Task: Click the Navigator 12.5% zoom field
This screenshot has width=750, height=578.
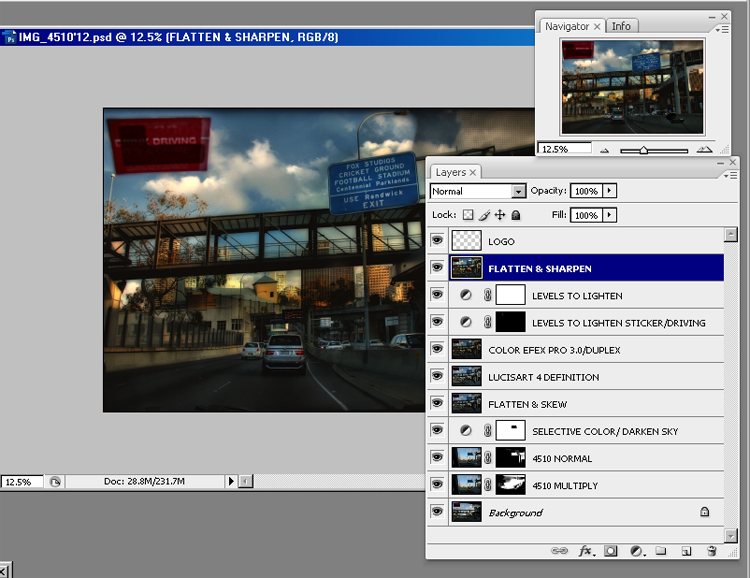Action: 564,148
